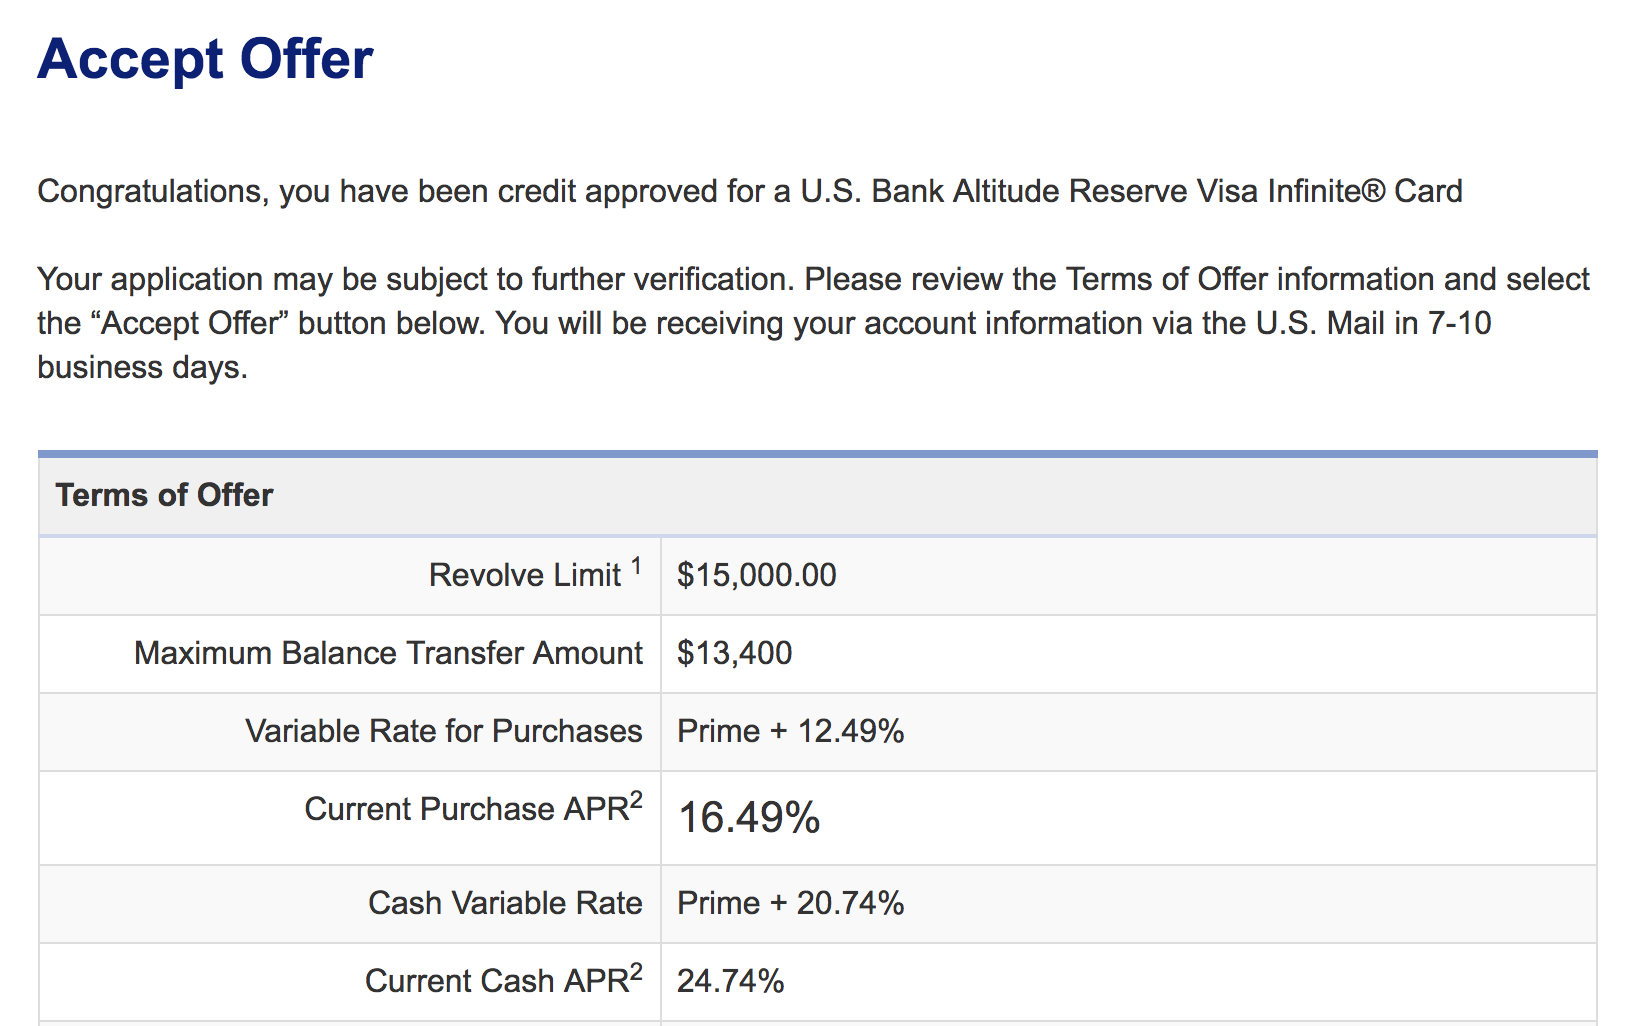The image size is (1630, 1026).
Task: Click footnote 2 beside Current Purchase APR
Action: point(637,799)
